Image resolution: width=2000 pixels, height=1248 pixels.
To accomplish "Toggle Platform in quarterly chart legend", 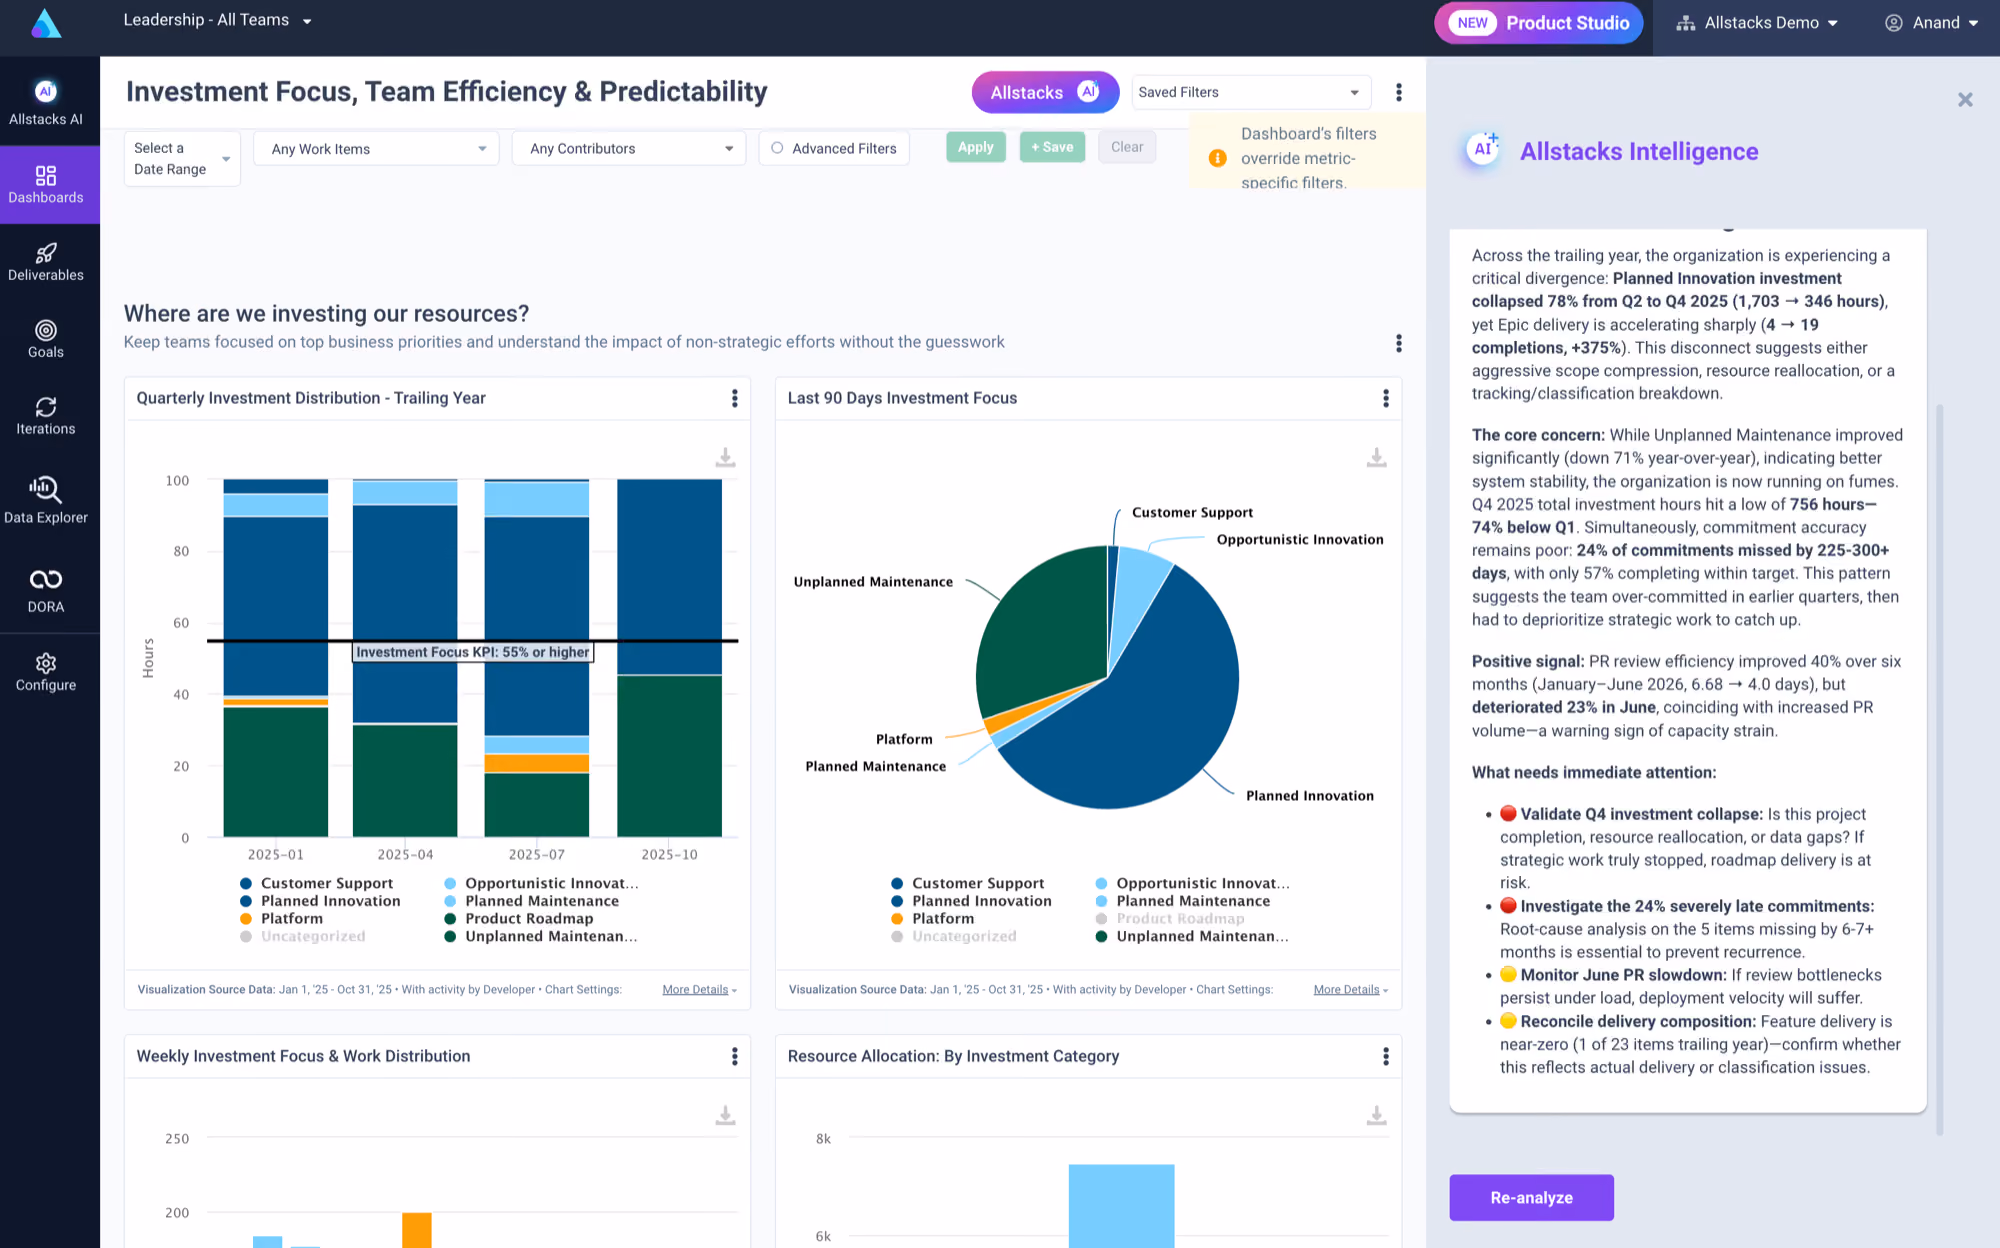I will pyautogui.click(x=281, y=918).
